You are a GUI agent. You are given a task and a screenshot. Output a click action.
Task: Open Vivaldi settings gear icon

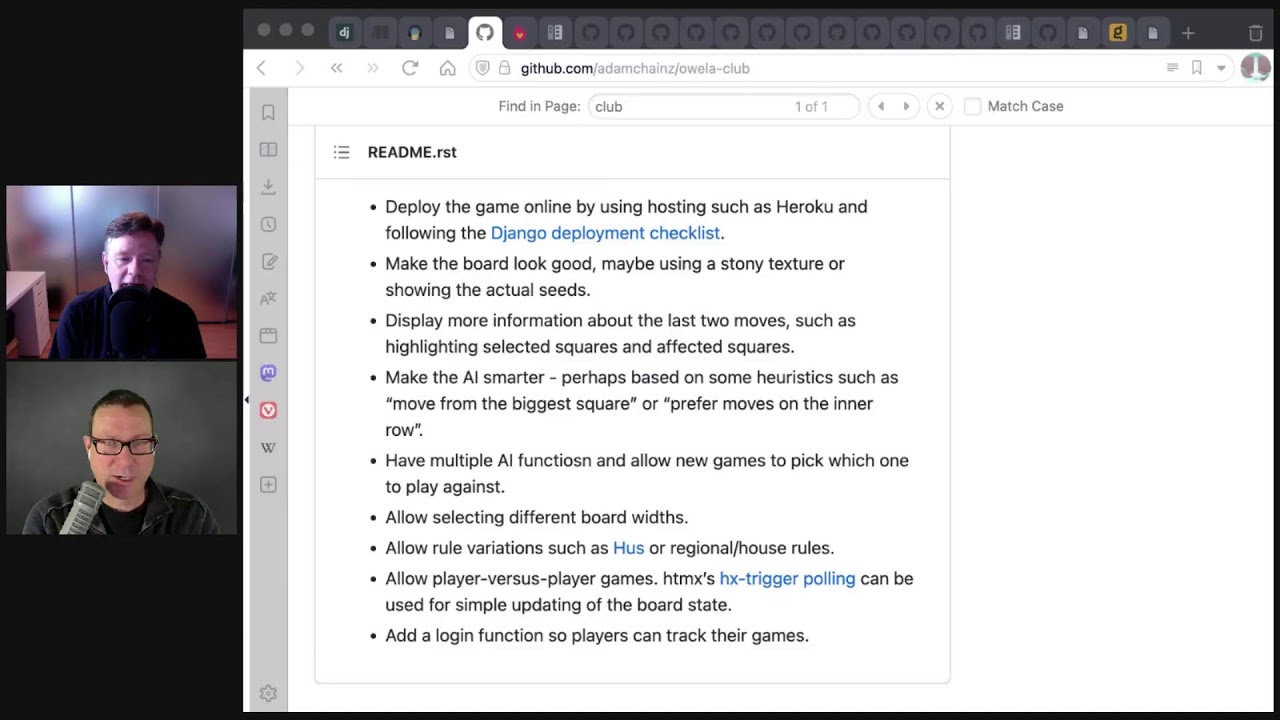pyautogui.click(x=268, y=693)
